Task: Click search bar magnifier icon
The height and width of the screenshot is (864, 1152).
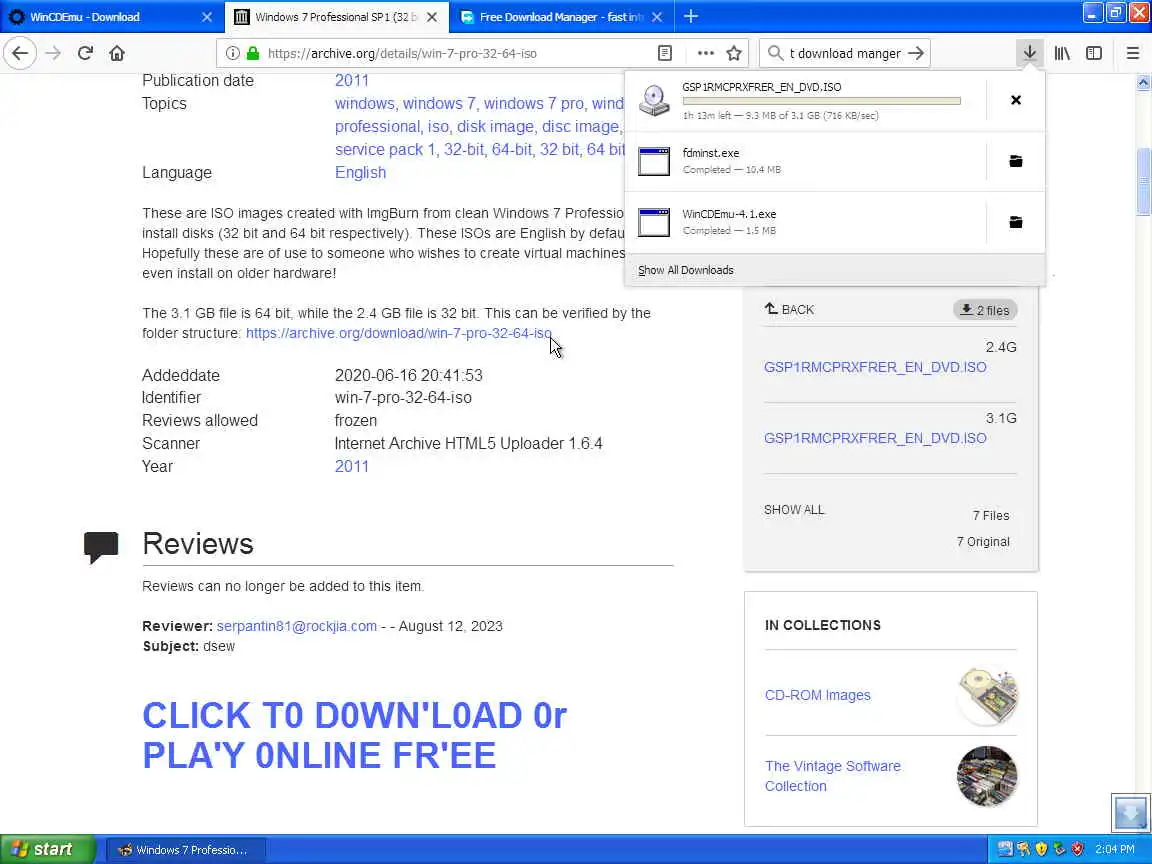Action: pos(774,53)
